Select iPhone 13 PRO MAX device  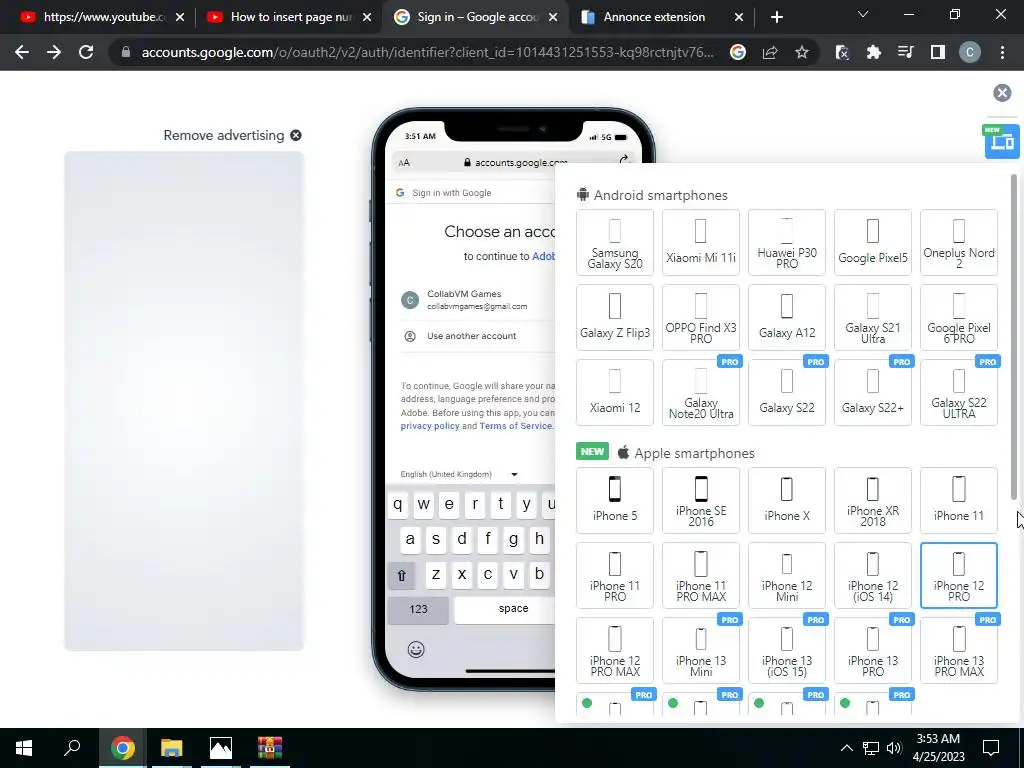[x=959, y=650]
